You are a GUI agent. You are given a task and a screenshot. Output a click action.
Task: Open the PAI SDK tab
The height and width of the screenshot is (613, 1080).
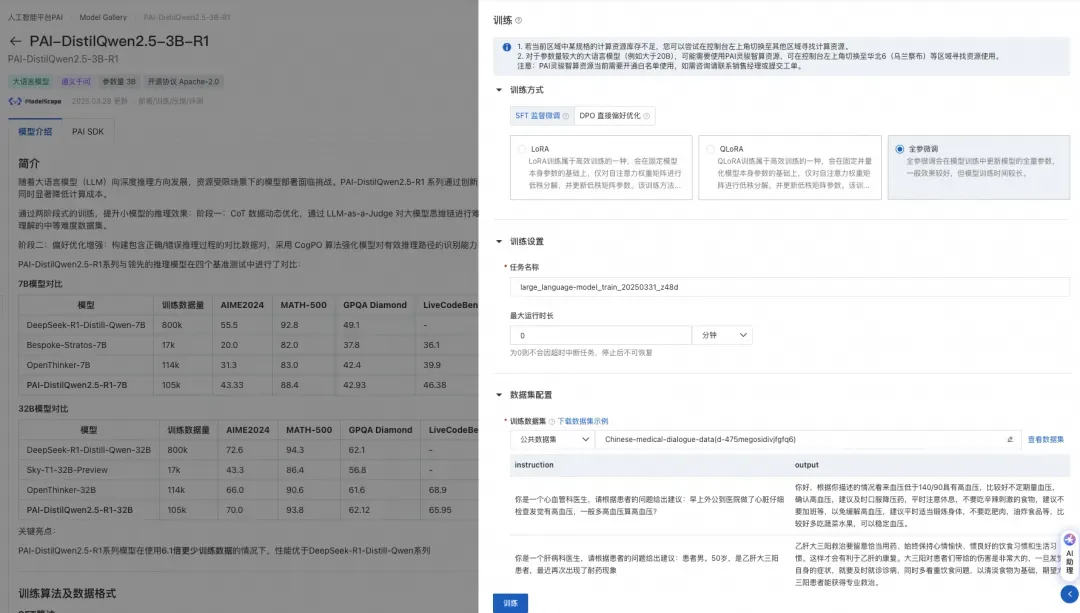[x=88, y=132]
